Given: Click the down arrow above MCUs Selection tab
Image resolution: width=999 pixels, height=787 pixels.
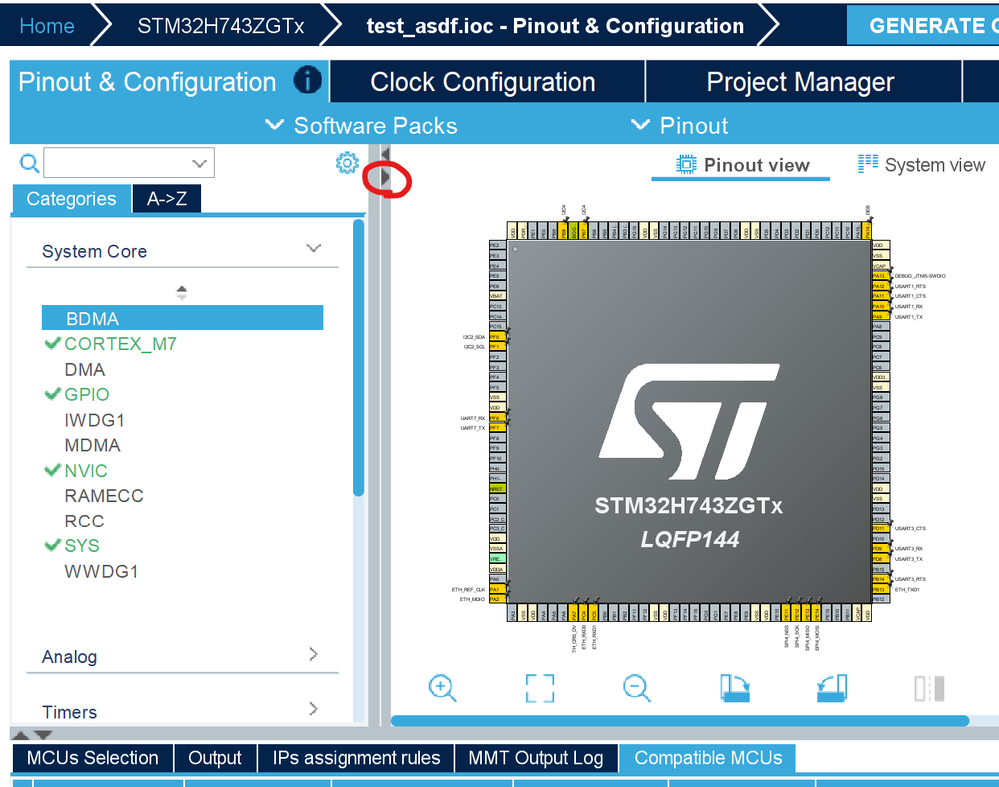Looking at the screenshot, I should (43, 735).
